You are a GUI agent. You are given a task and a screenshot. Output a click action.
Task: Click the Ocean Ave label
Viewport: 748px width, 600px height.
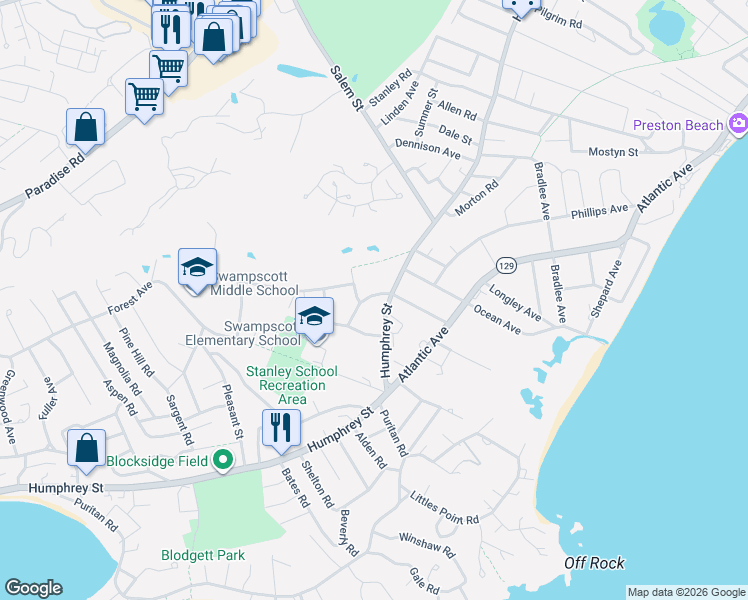tap(497, 320)
